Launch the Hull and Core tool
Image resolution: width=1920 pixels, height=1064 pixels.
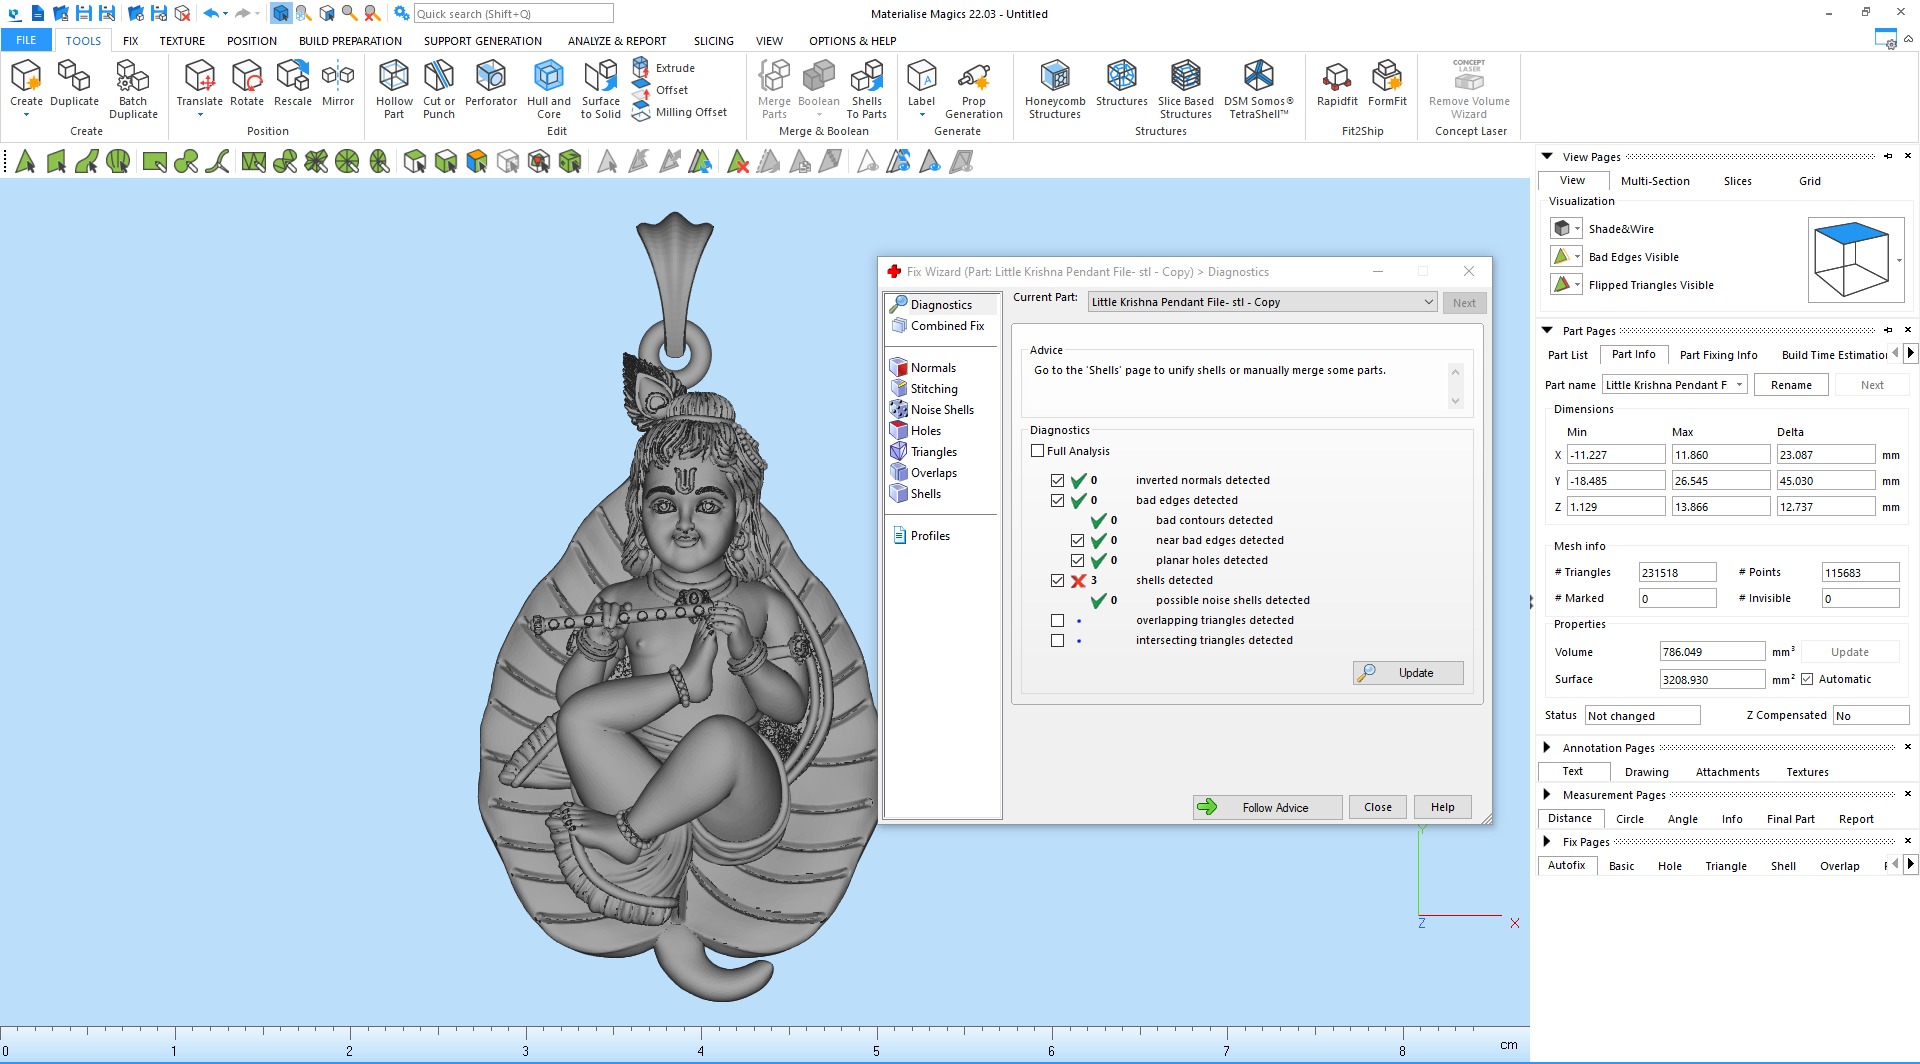coord(549,88)
